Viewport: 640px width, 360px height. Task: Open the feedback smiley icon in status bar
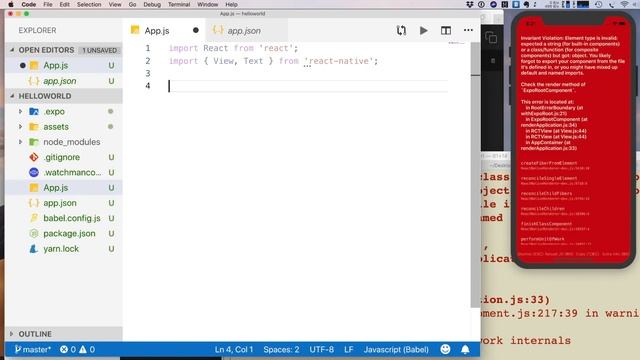(x=445, y=349)
